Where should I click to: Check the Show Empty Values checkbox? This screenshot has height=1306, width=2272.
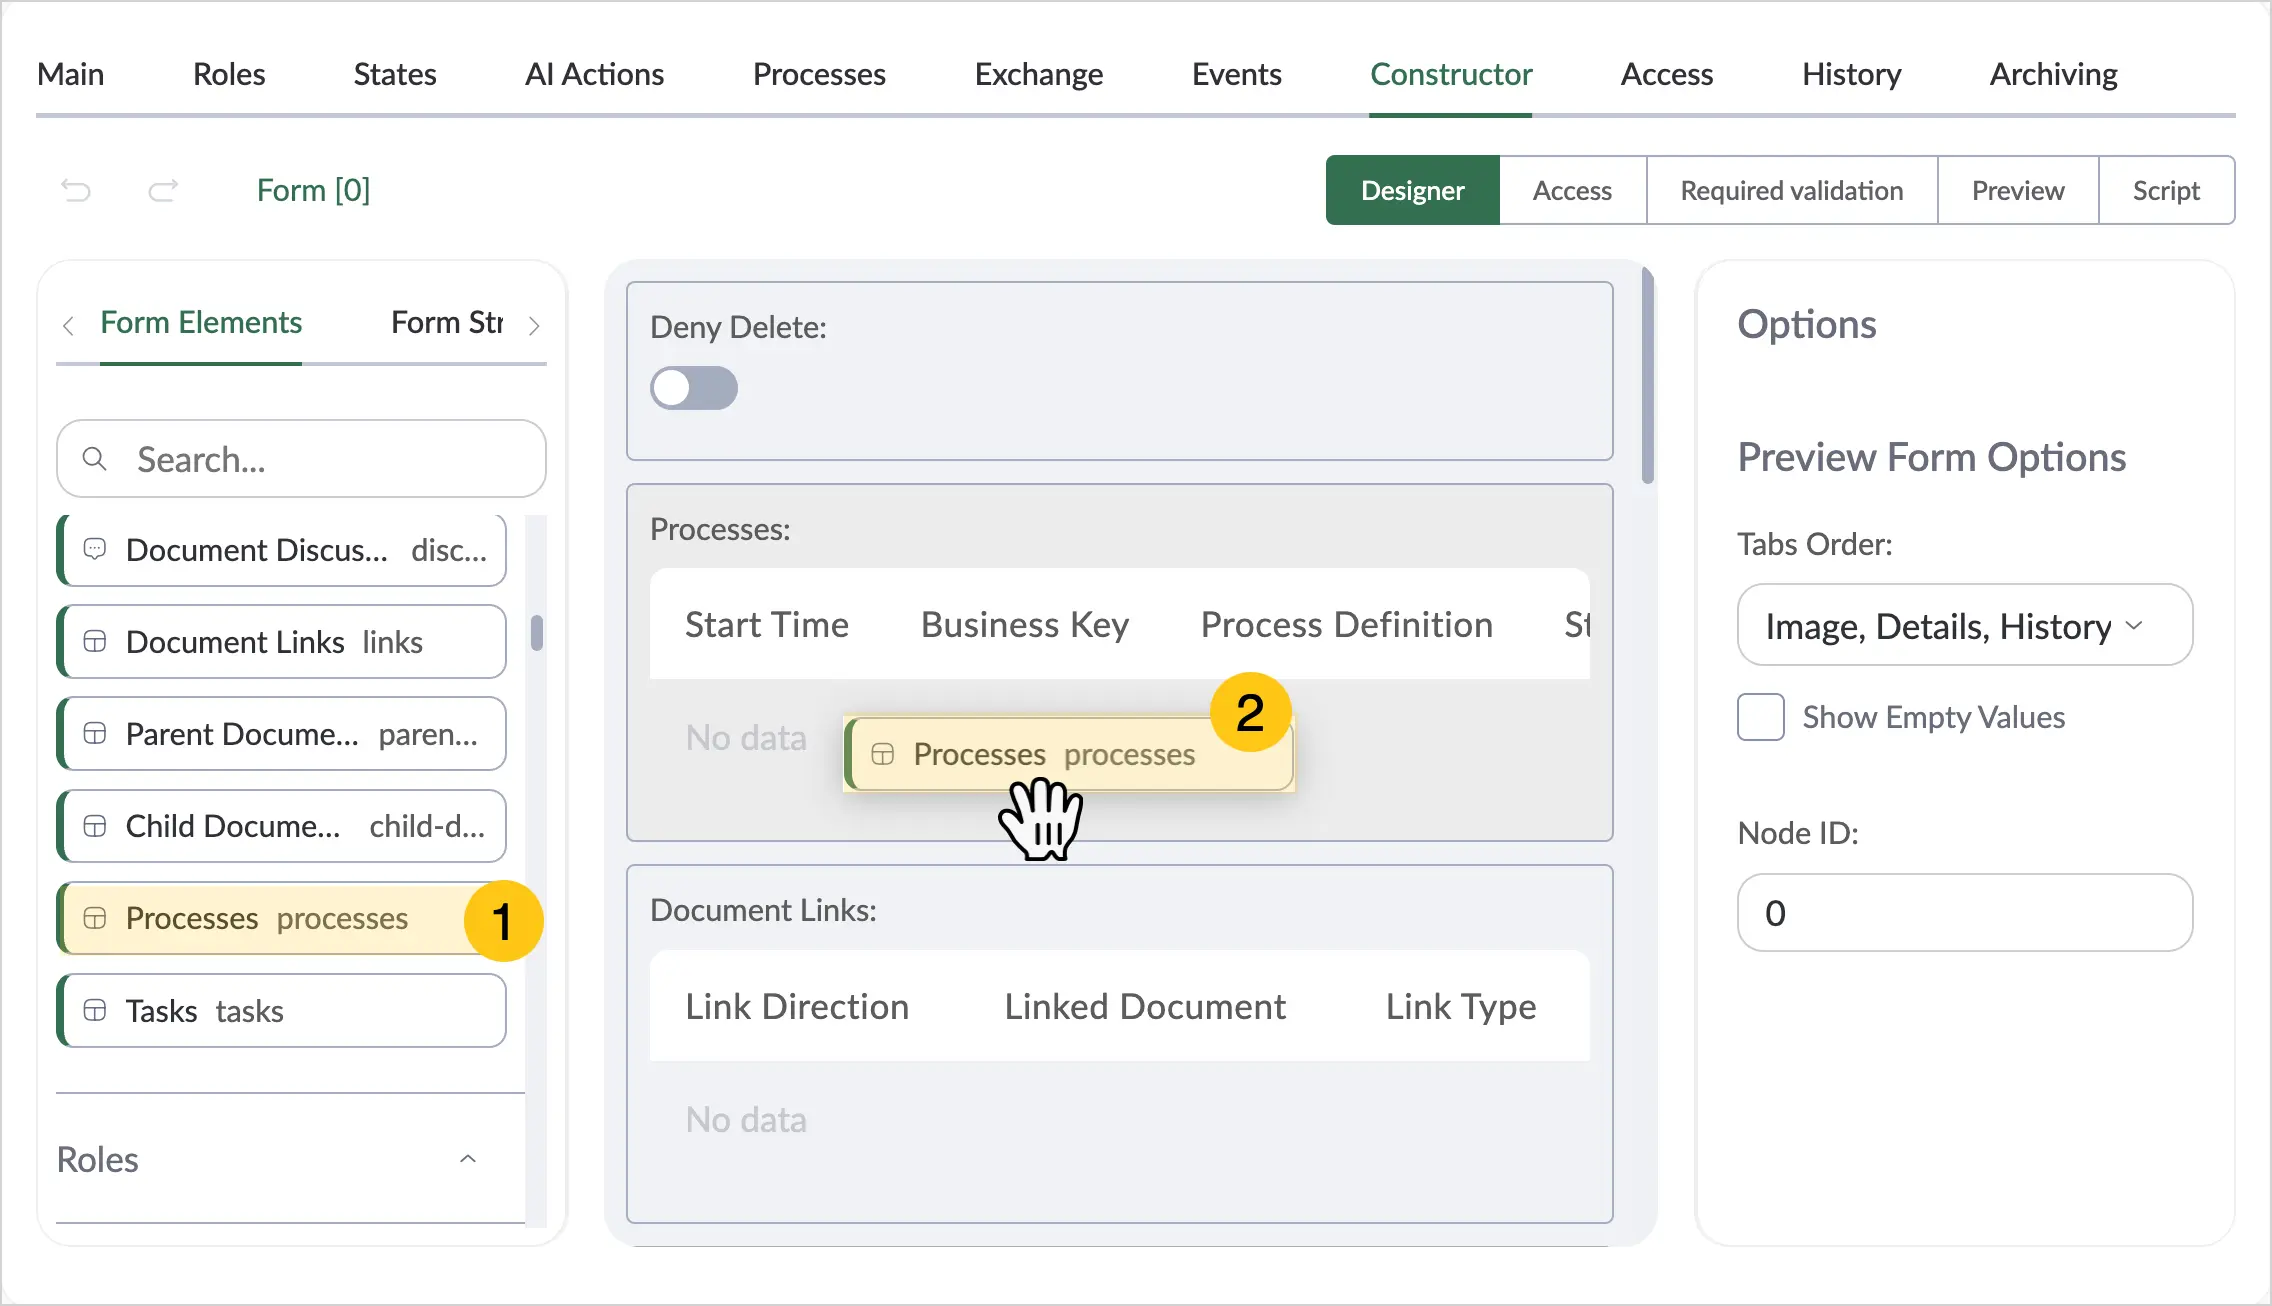pyautogui.click(x=1761, y=717)
